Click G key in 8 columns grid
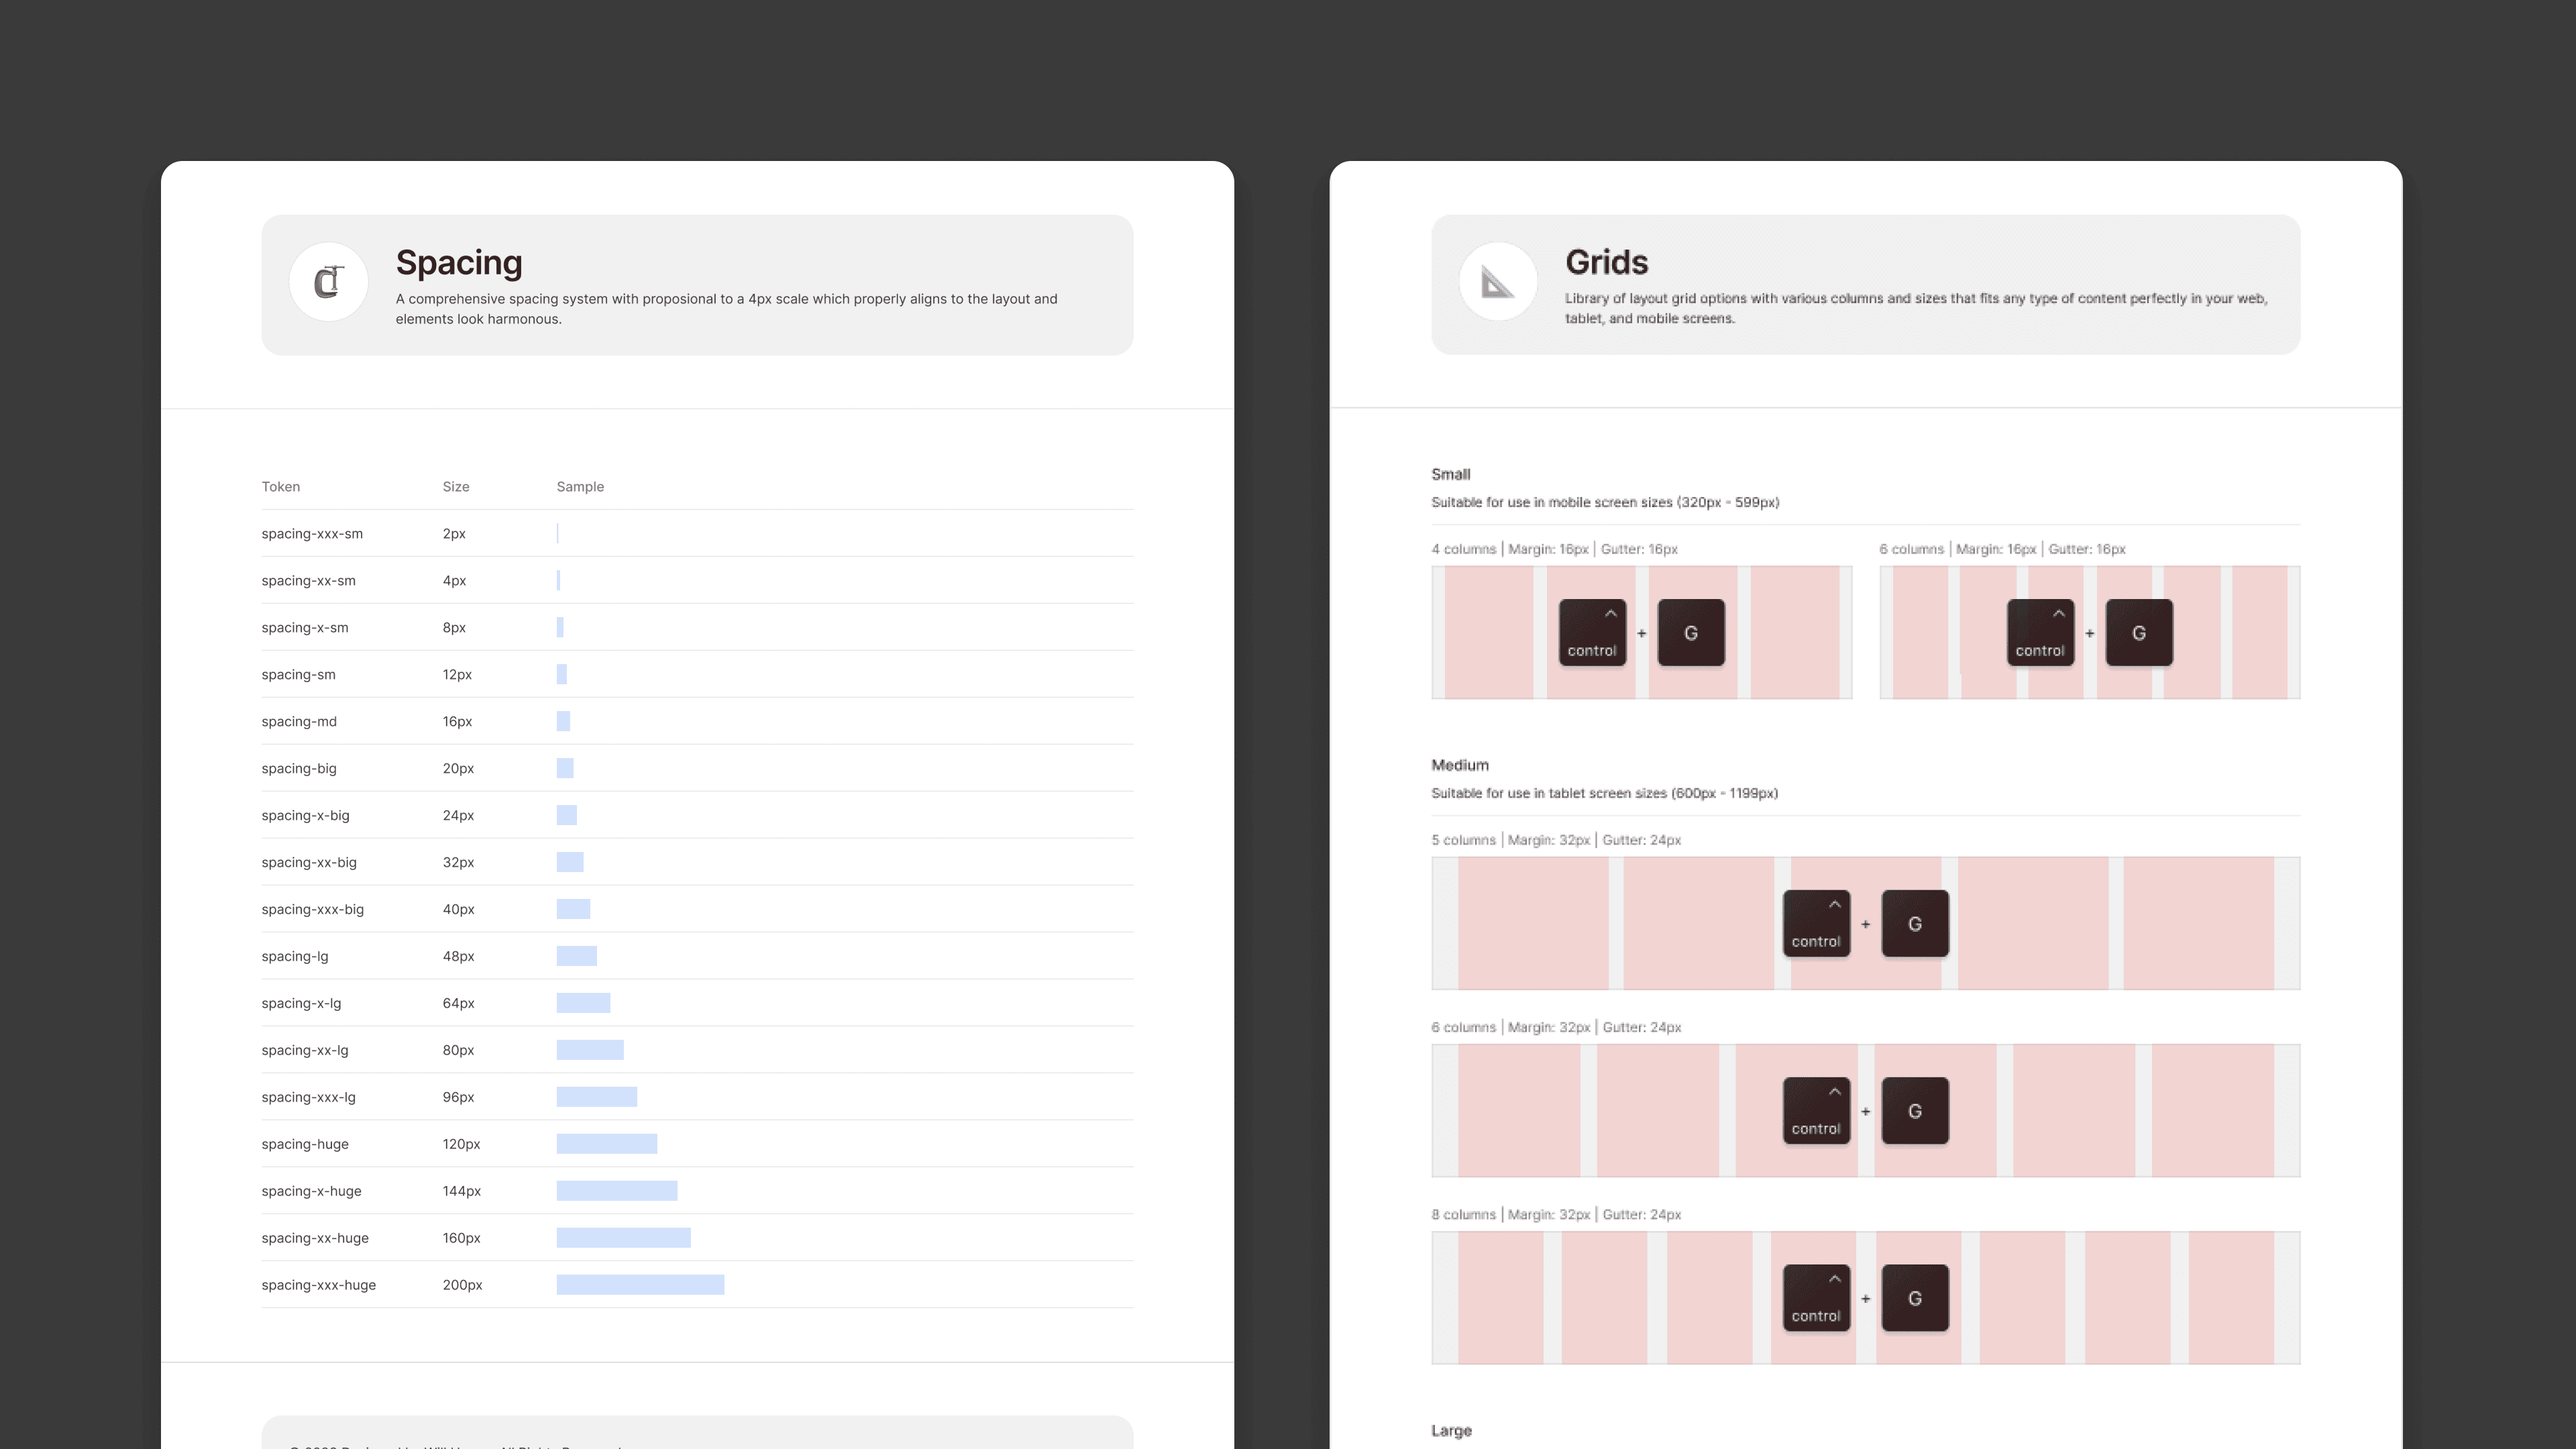 [1915, 1298]
